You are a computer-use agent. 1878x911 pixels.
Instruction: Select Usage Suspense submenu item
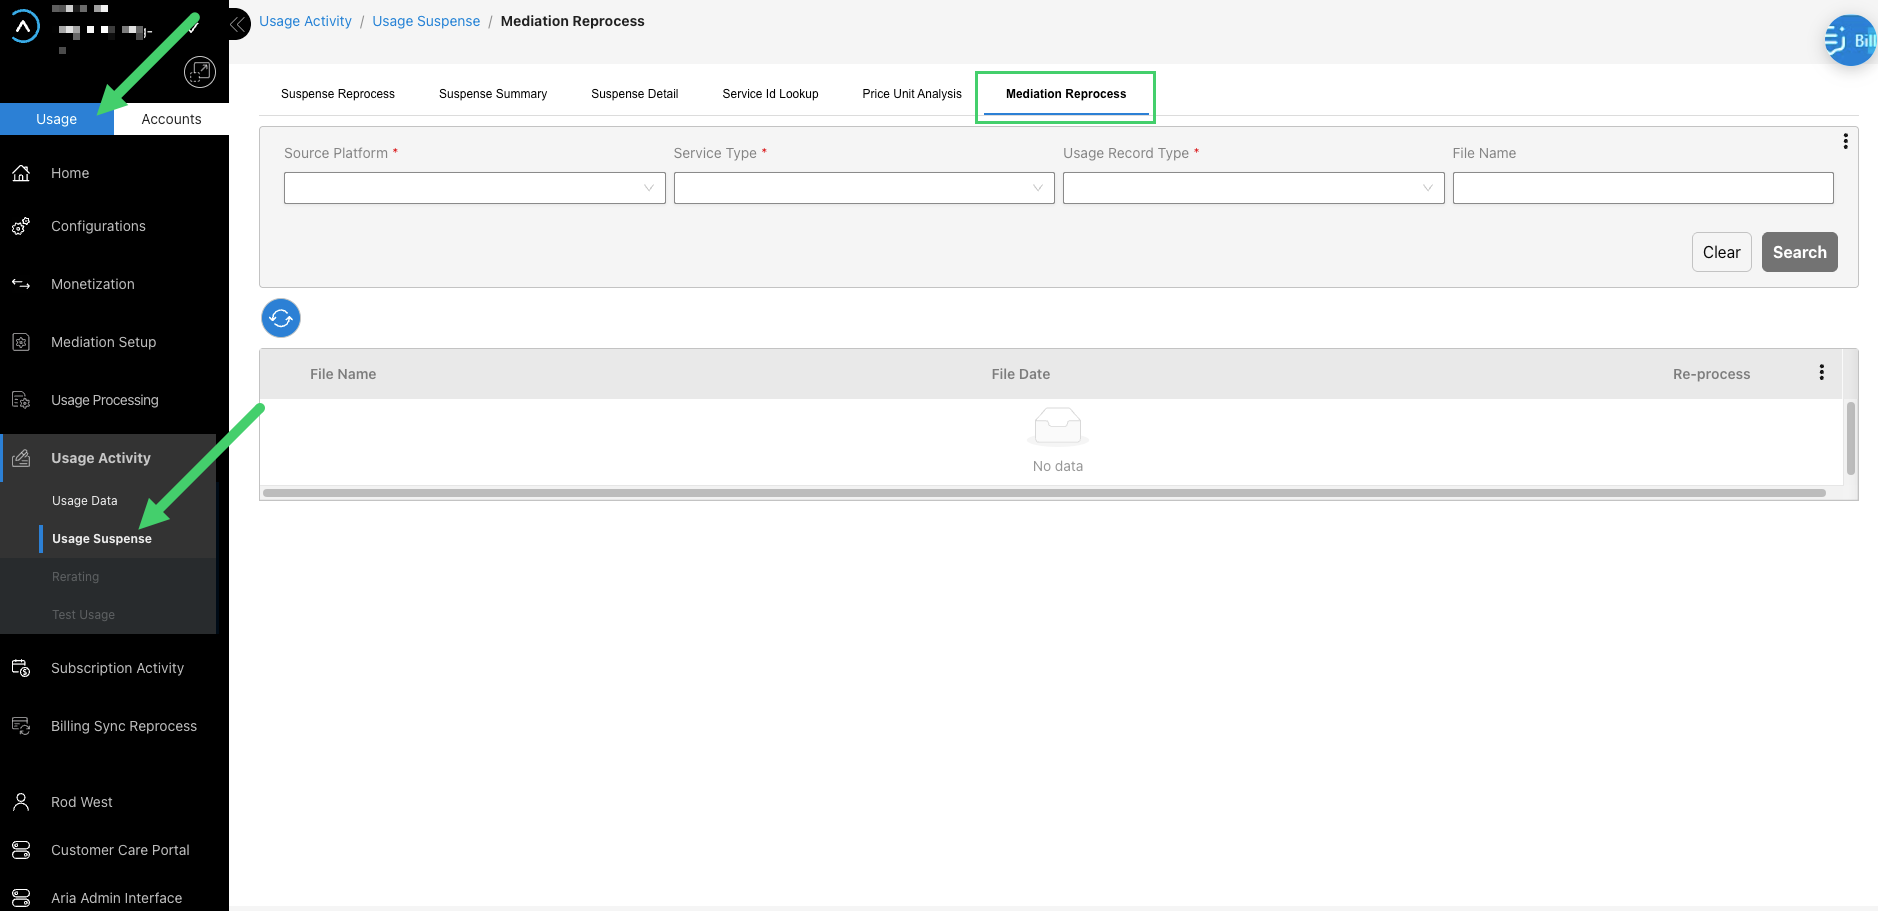click(x=102, y=539)
